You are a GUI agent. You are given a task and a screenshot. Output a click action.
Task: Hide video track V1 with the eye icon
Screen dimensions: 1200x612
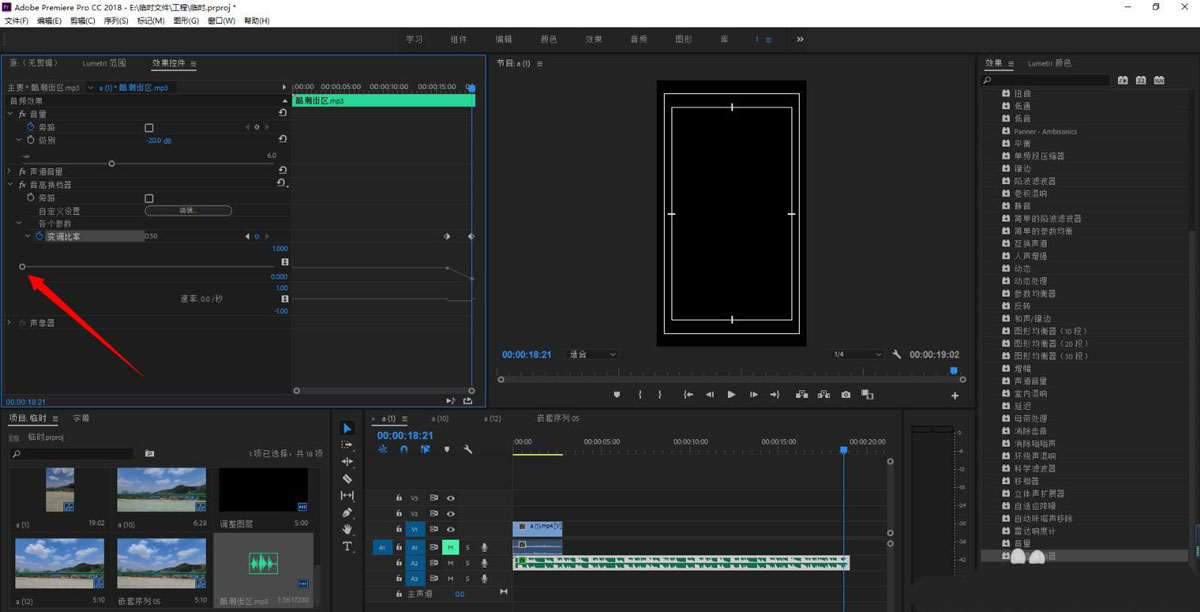[450, 529]
